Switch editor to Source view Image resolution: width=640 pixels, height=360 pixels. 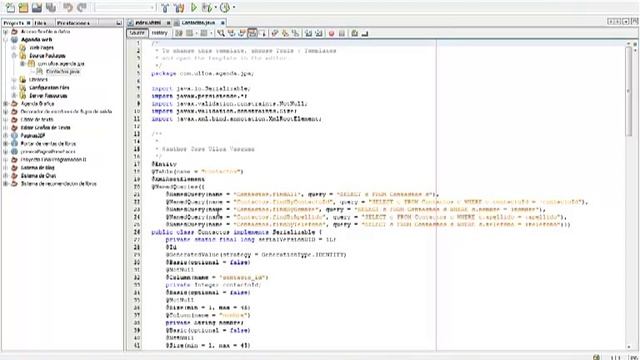tap(137, 33)
